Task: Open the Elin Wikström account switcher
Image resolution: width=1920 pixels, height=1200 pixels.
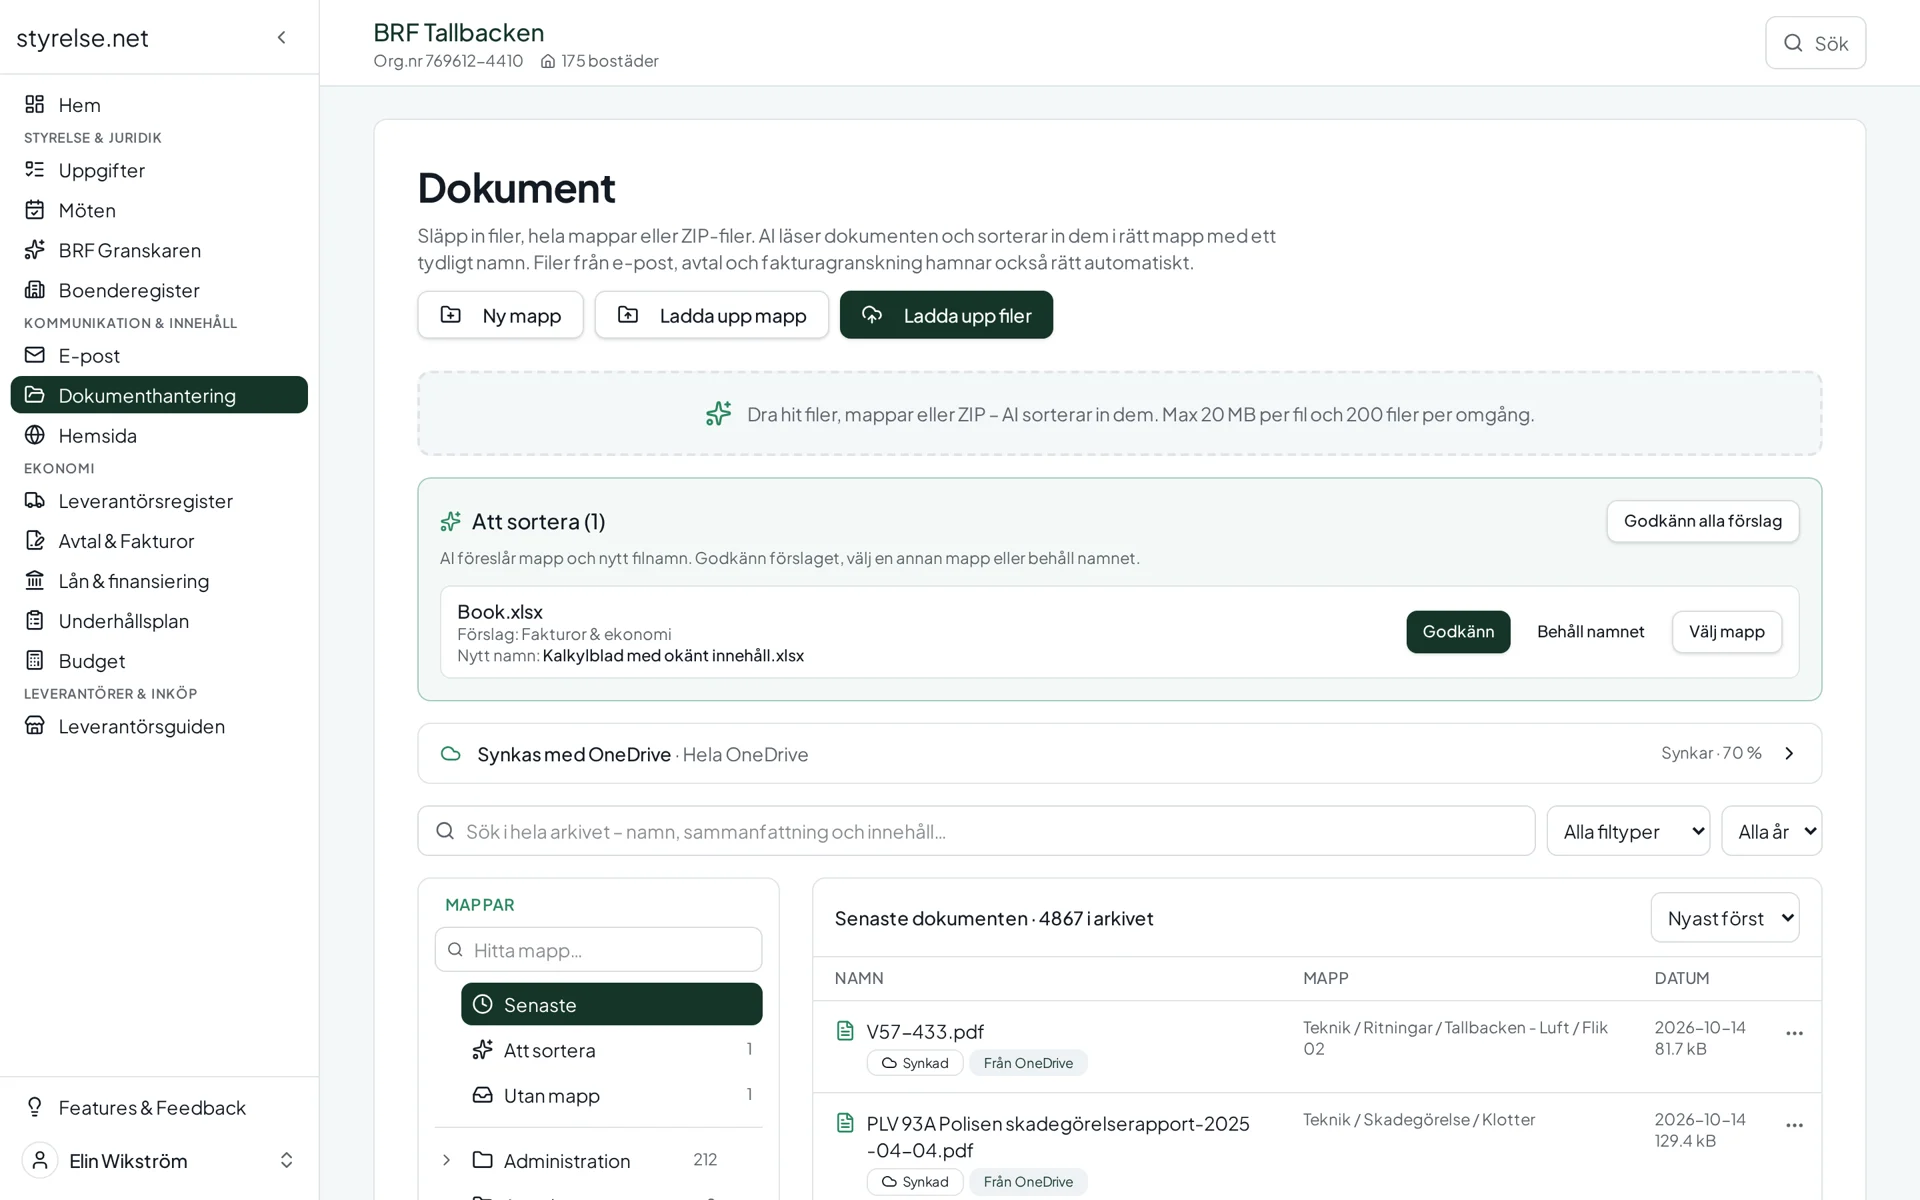Action: coord(159,1160)
